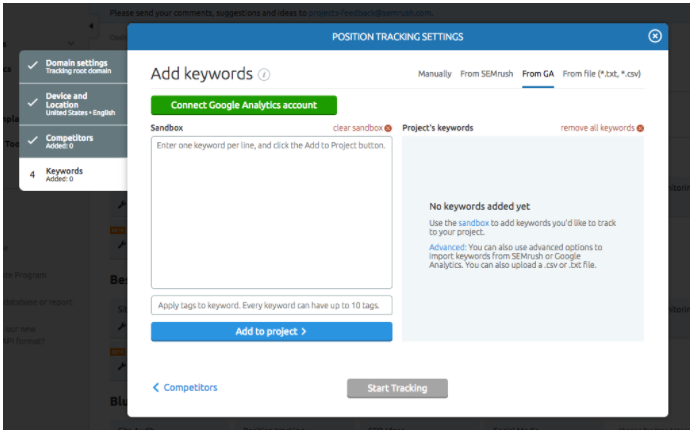
Task: Click the Project's keywords label
Action: point(437,128)
